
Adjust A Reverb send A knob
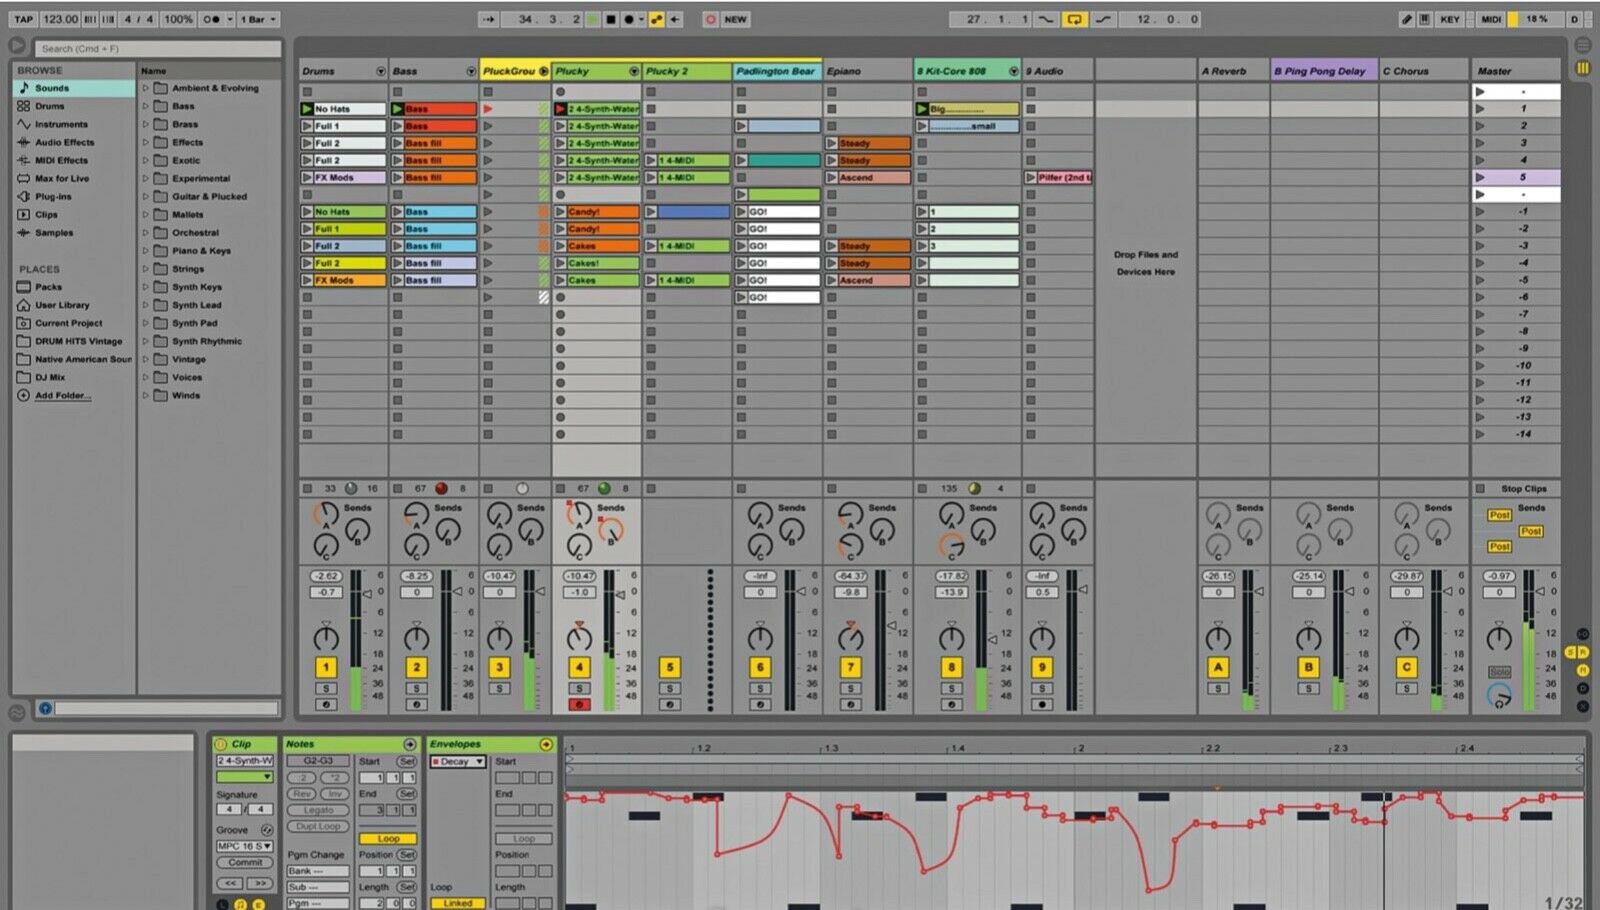click(1217, 515)
